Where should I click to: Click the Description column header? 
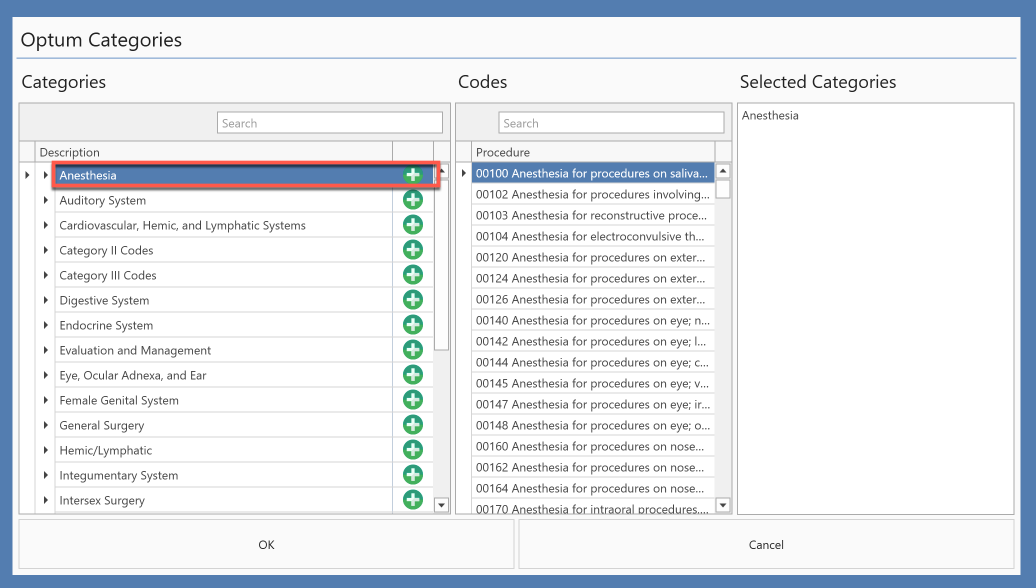(214, 152)
